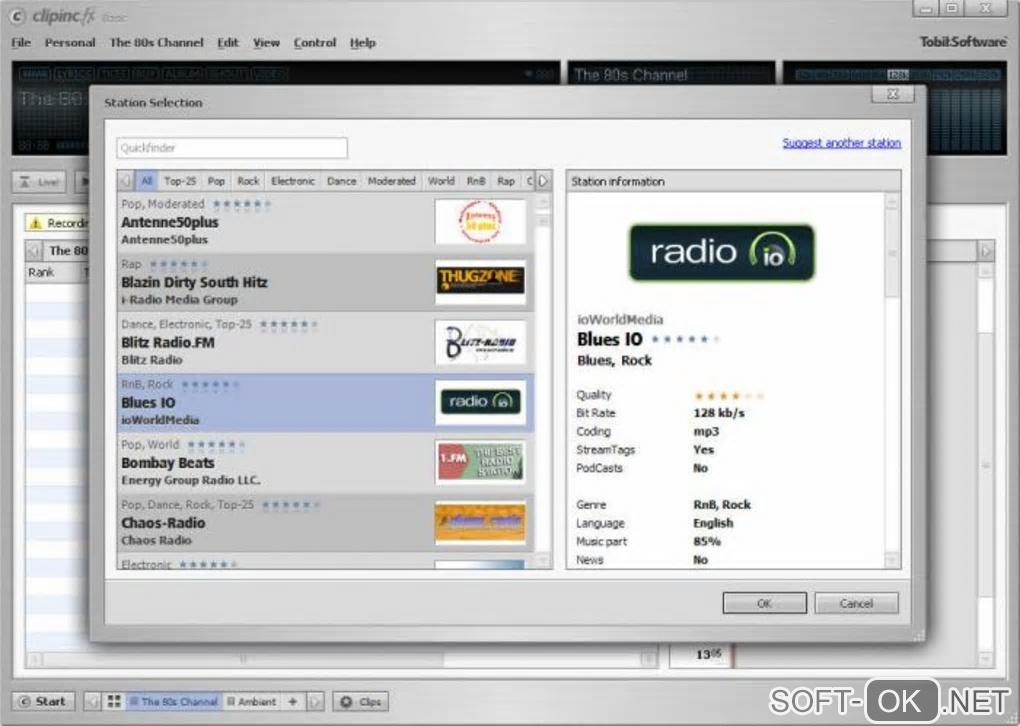Click the 1.FM station logo
Screen dimensions: 1020x726
(480, 463)
